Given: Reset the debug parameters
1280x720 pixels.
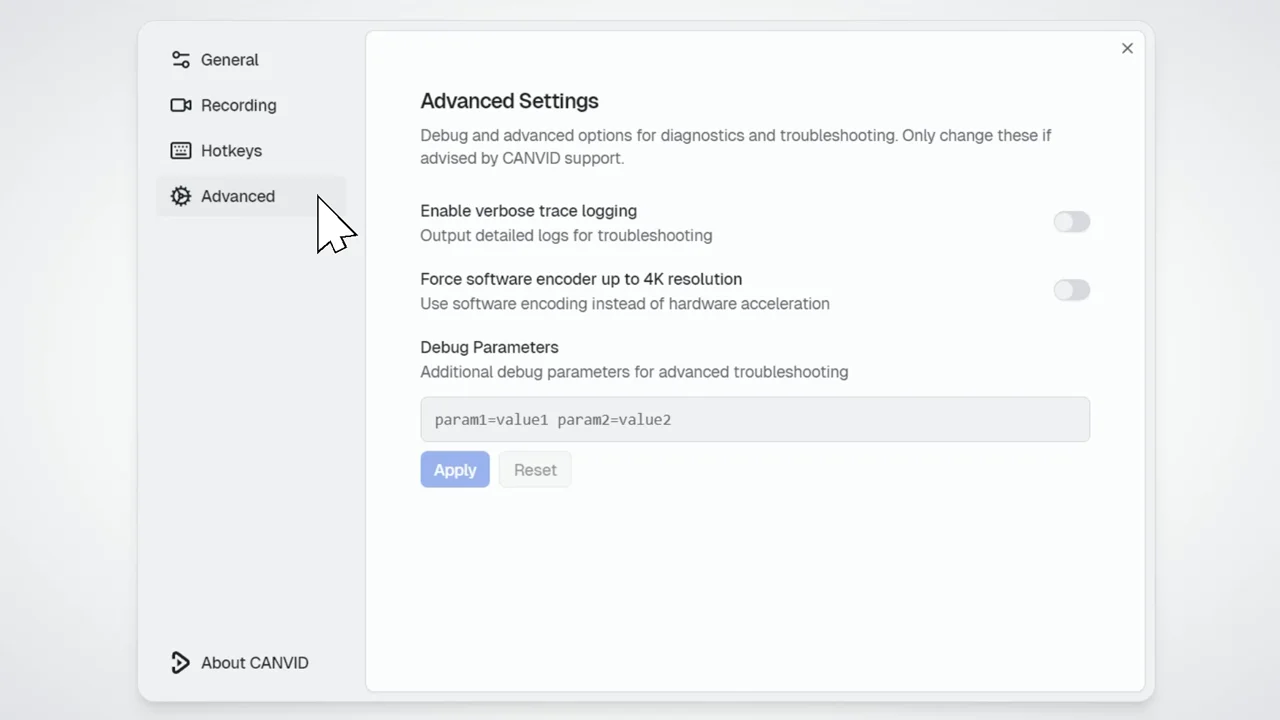Looking at the screenshot, I should click(535, 469).
